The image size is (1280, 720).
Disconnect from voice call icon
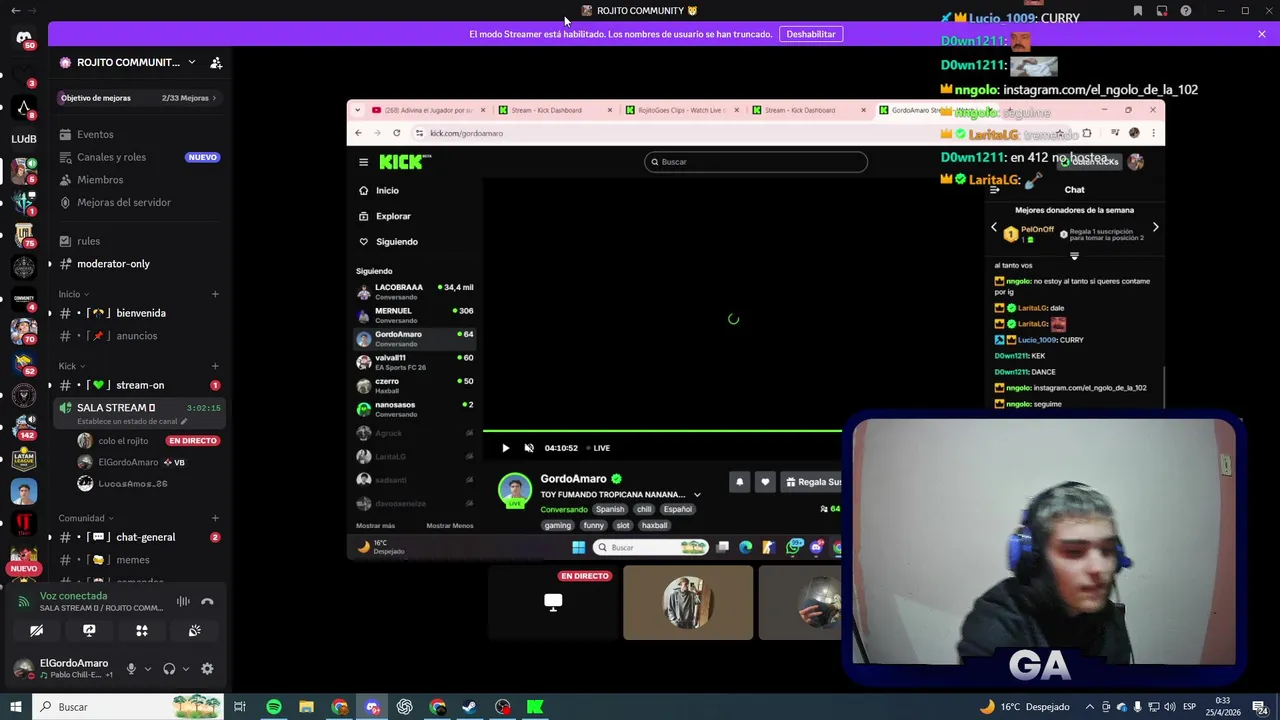207,601
